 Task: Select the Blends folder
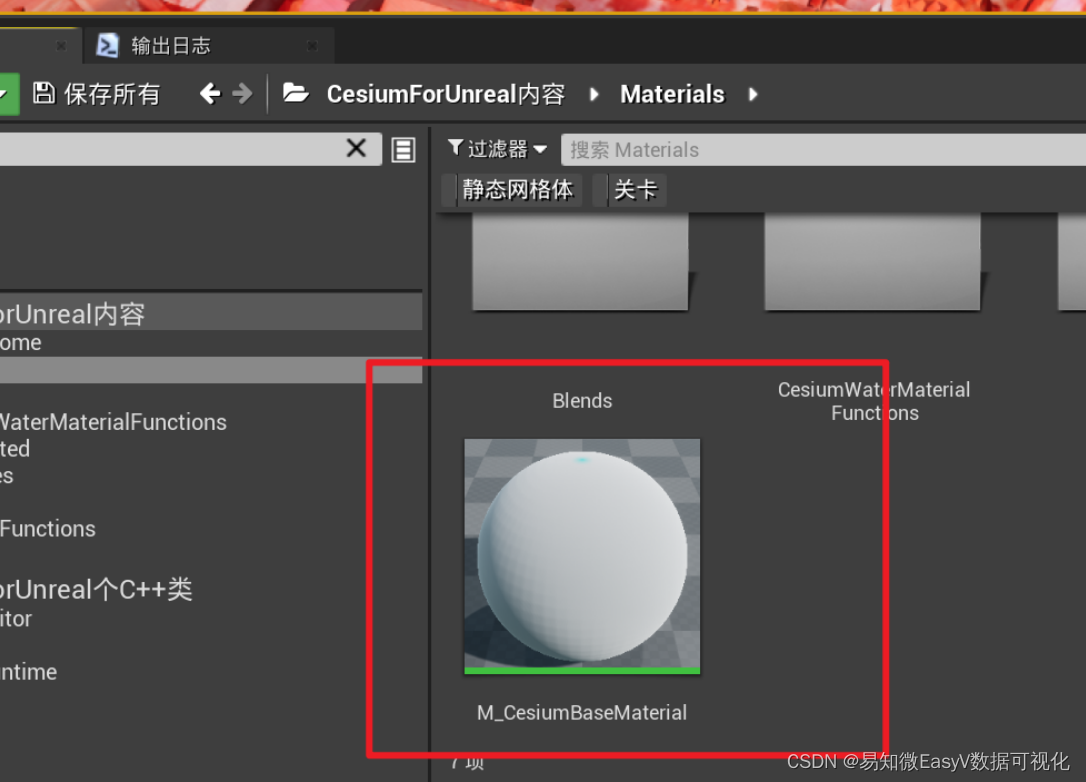[580, 262]
